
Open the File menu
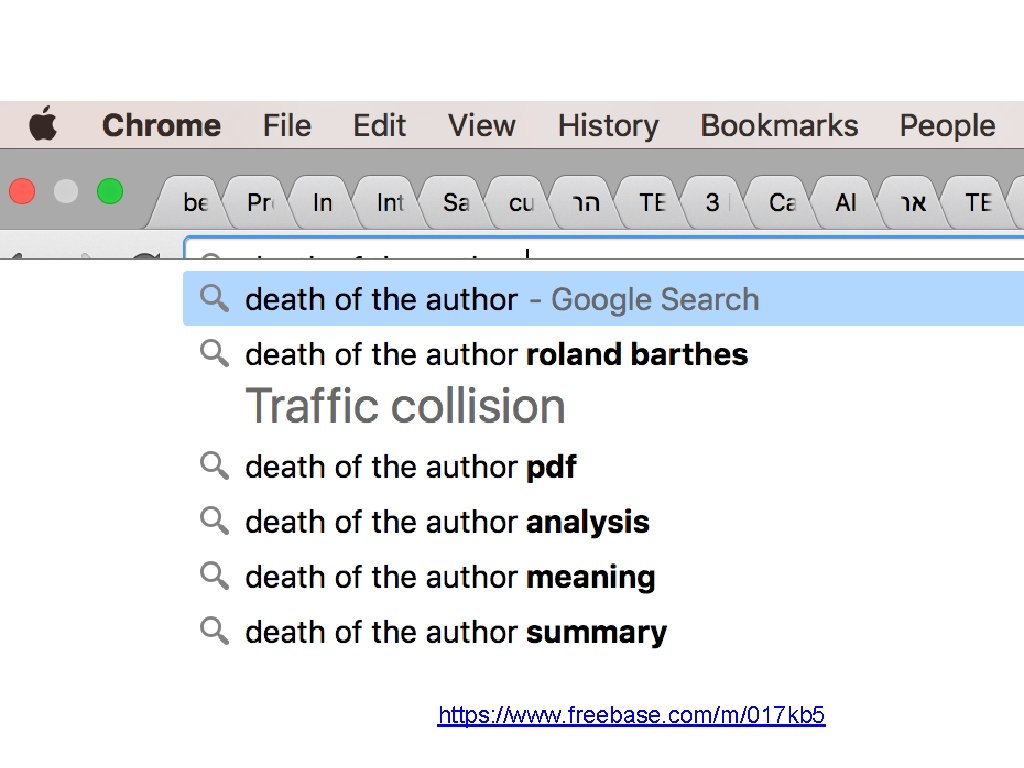(x=287, y=125)
